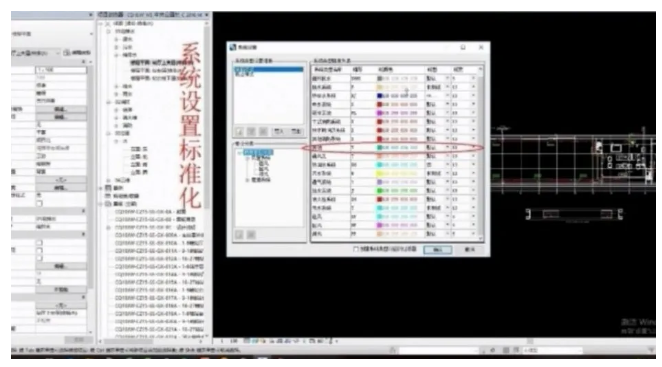This screenshot has height=367, width=662.
Task: Click the abbreviation cell reading RH
Action: 362,165
